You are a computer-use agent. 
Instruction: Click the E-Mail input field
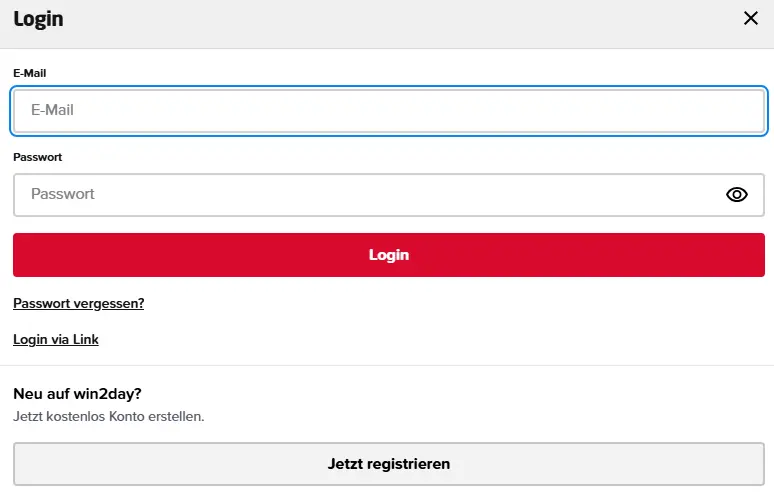pyautogui.click(x=389, y=111)
